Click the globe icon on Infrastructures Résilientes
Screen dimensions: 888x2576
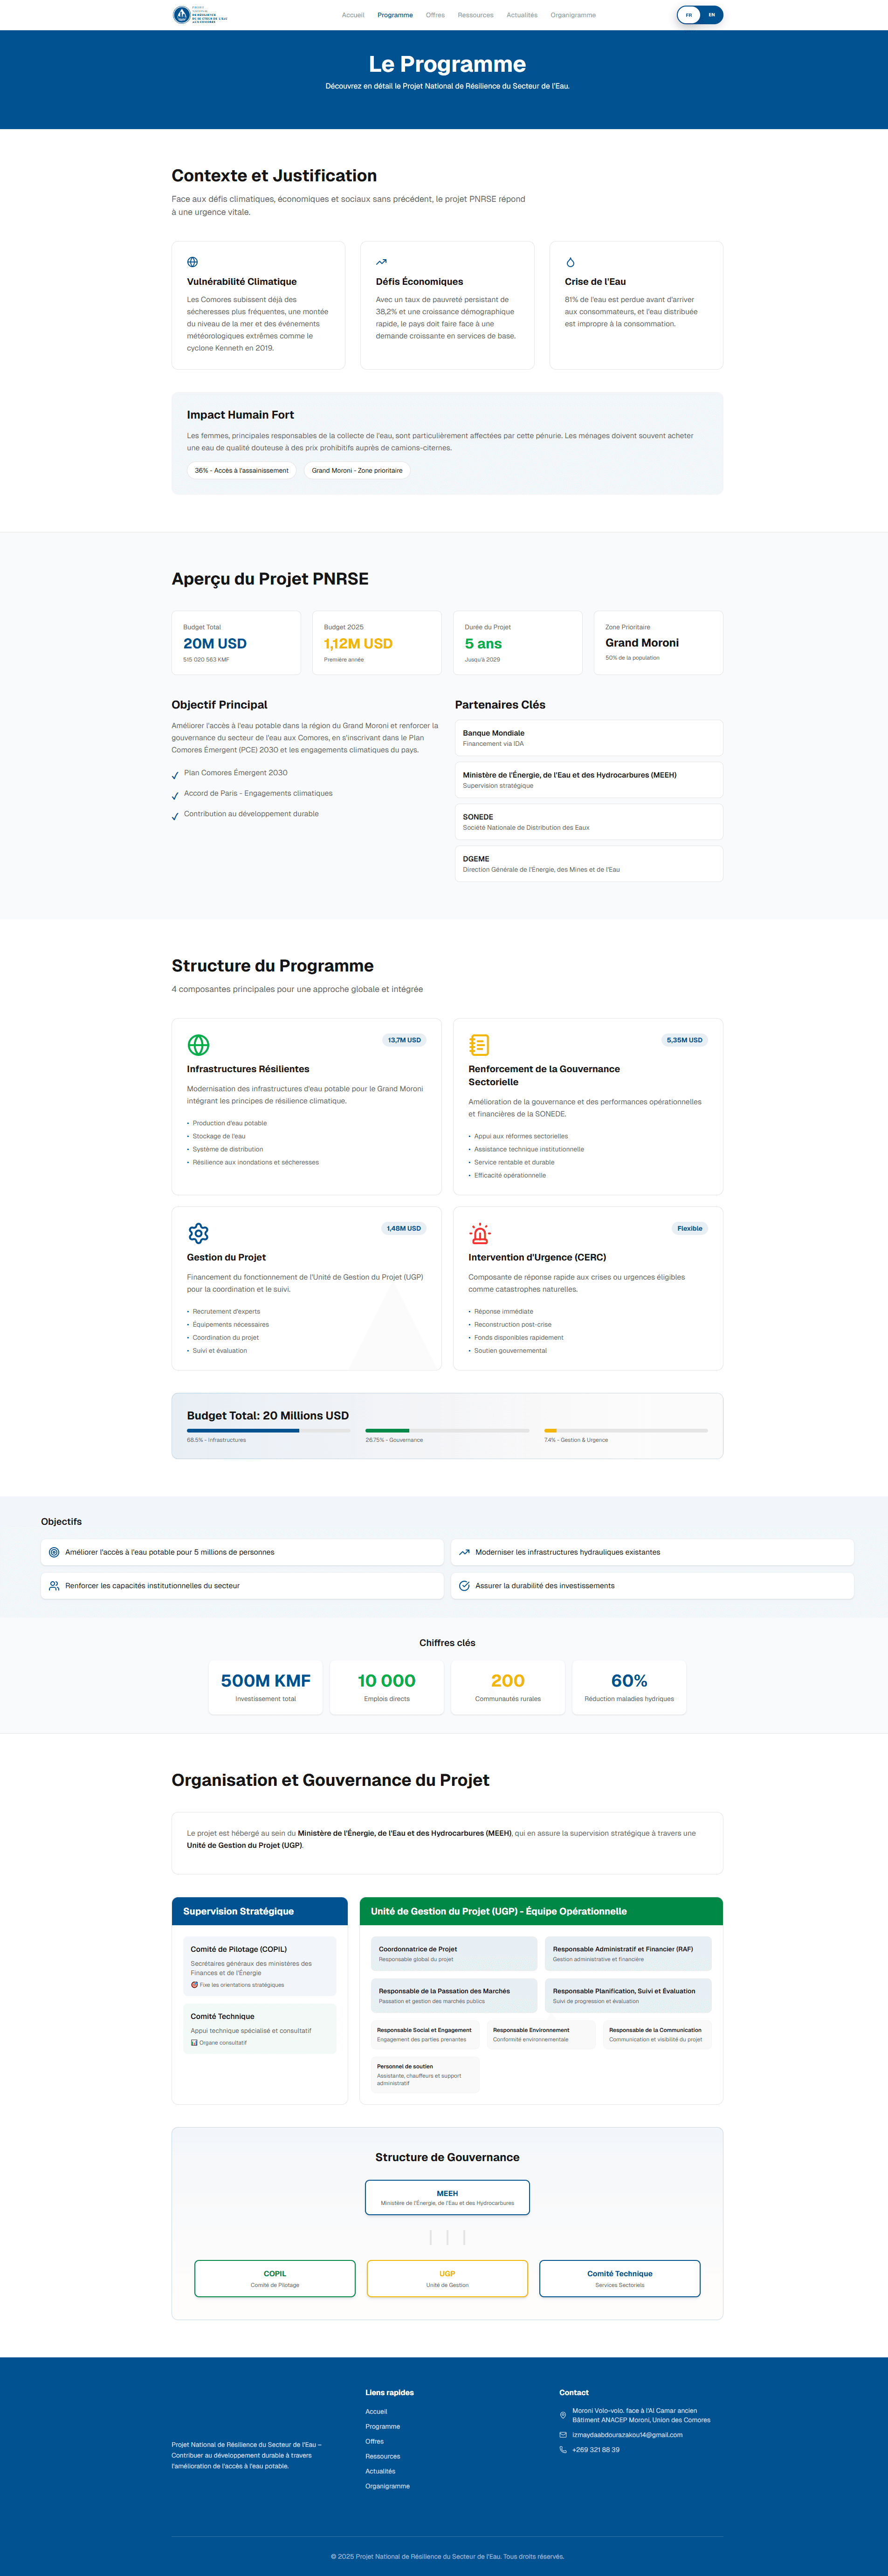coord(199,1046)
